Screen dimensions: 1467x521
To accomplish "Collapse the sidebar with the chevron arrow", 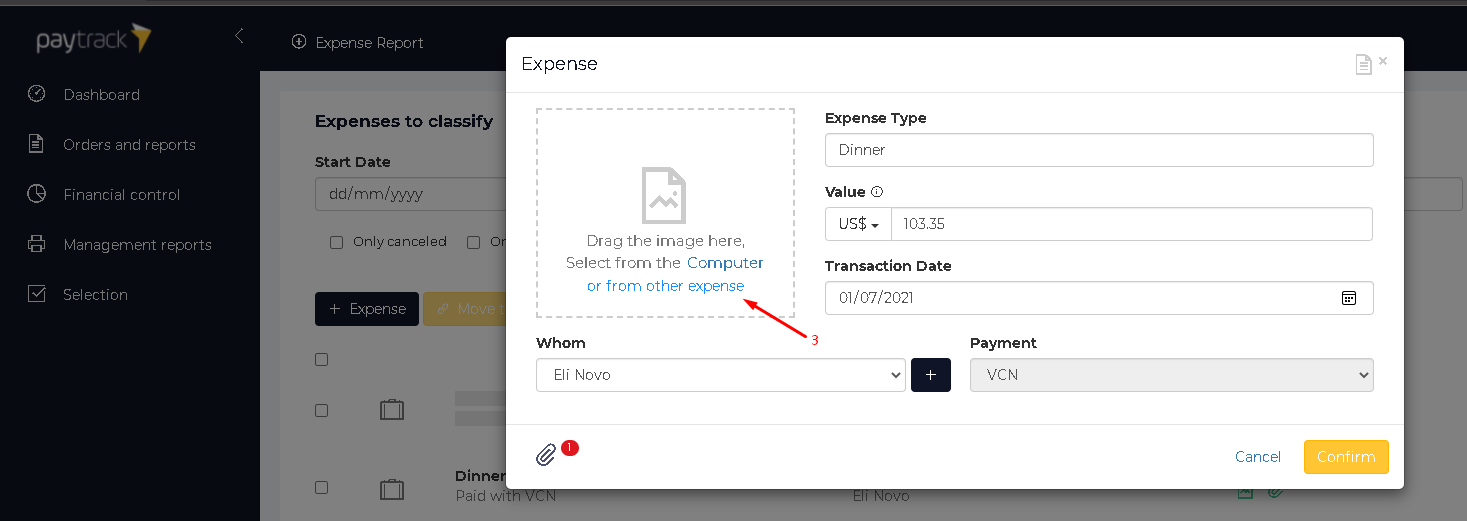I will 239,36.
